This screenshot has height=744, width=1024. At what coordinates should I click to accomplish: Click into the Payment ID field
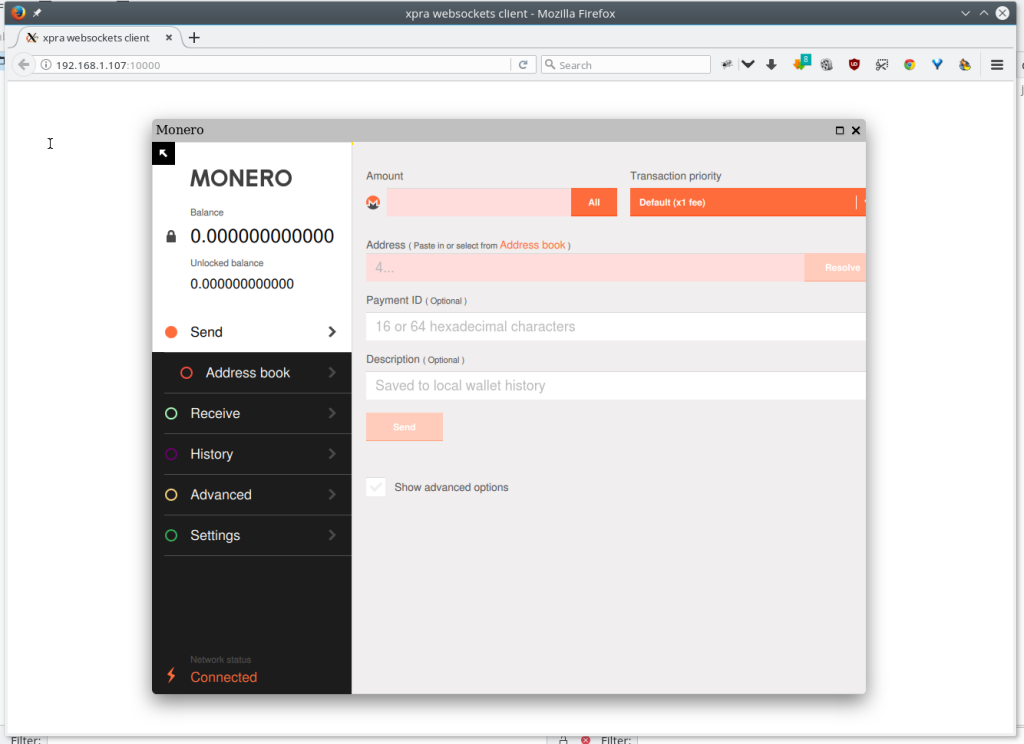tap(616, 327)
